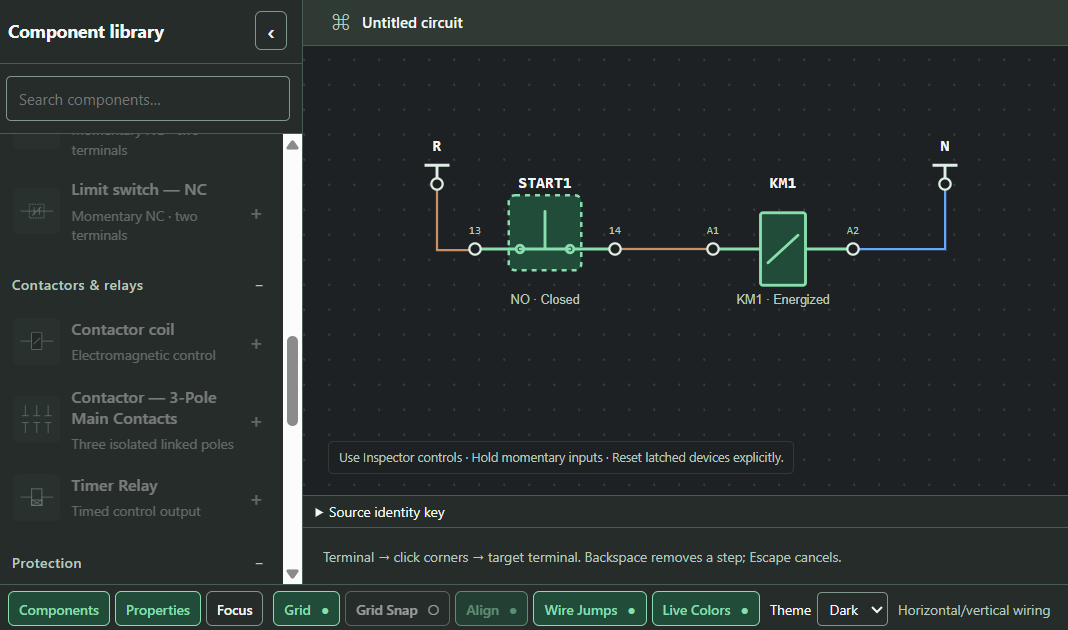
Task: Toggle Focus mode
Action: [234, 609]
